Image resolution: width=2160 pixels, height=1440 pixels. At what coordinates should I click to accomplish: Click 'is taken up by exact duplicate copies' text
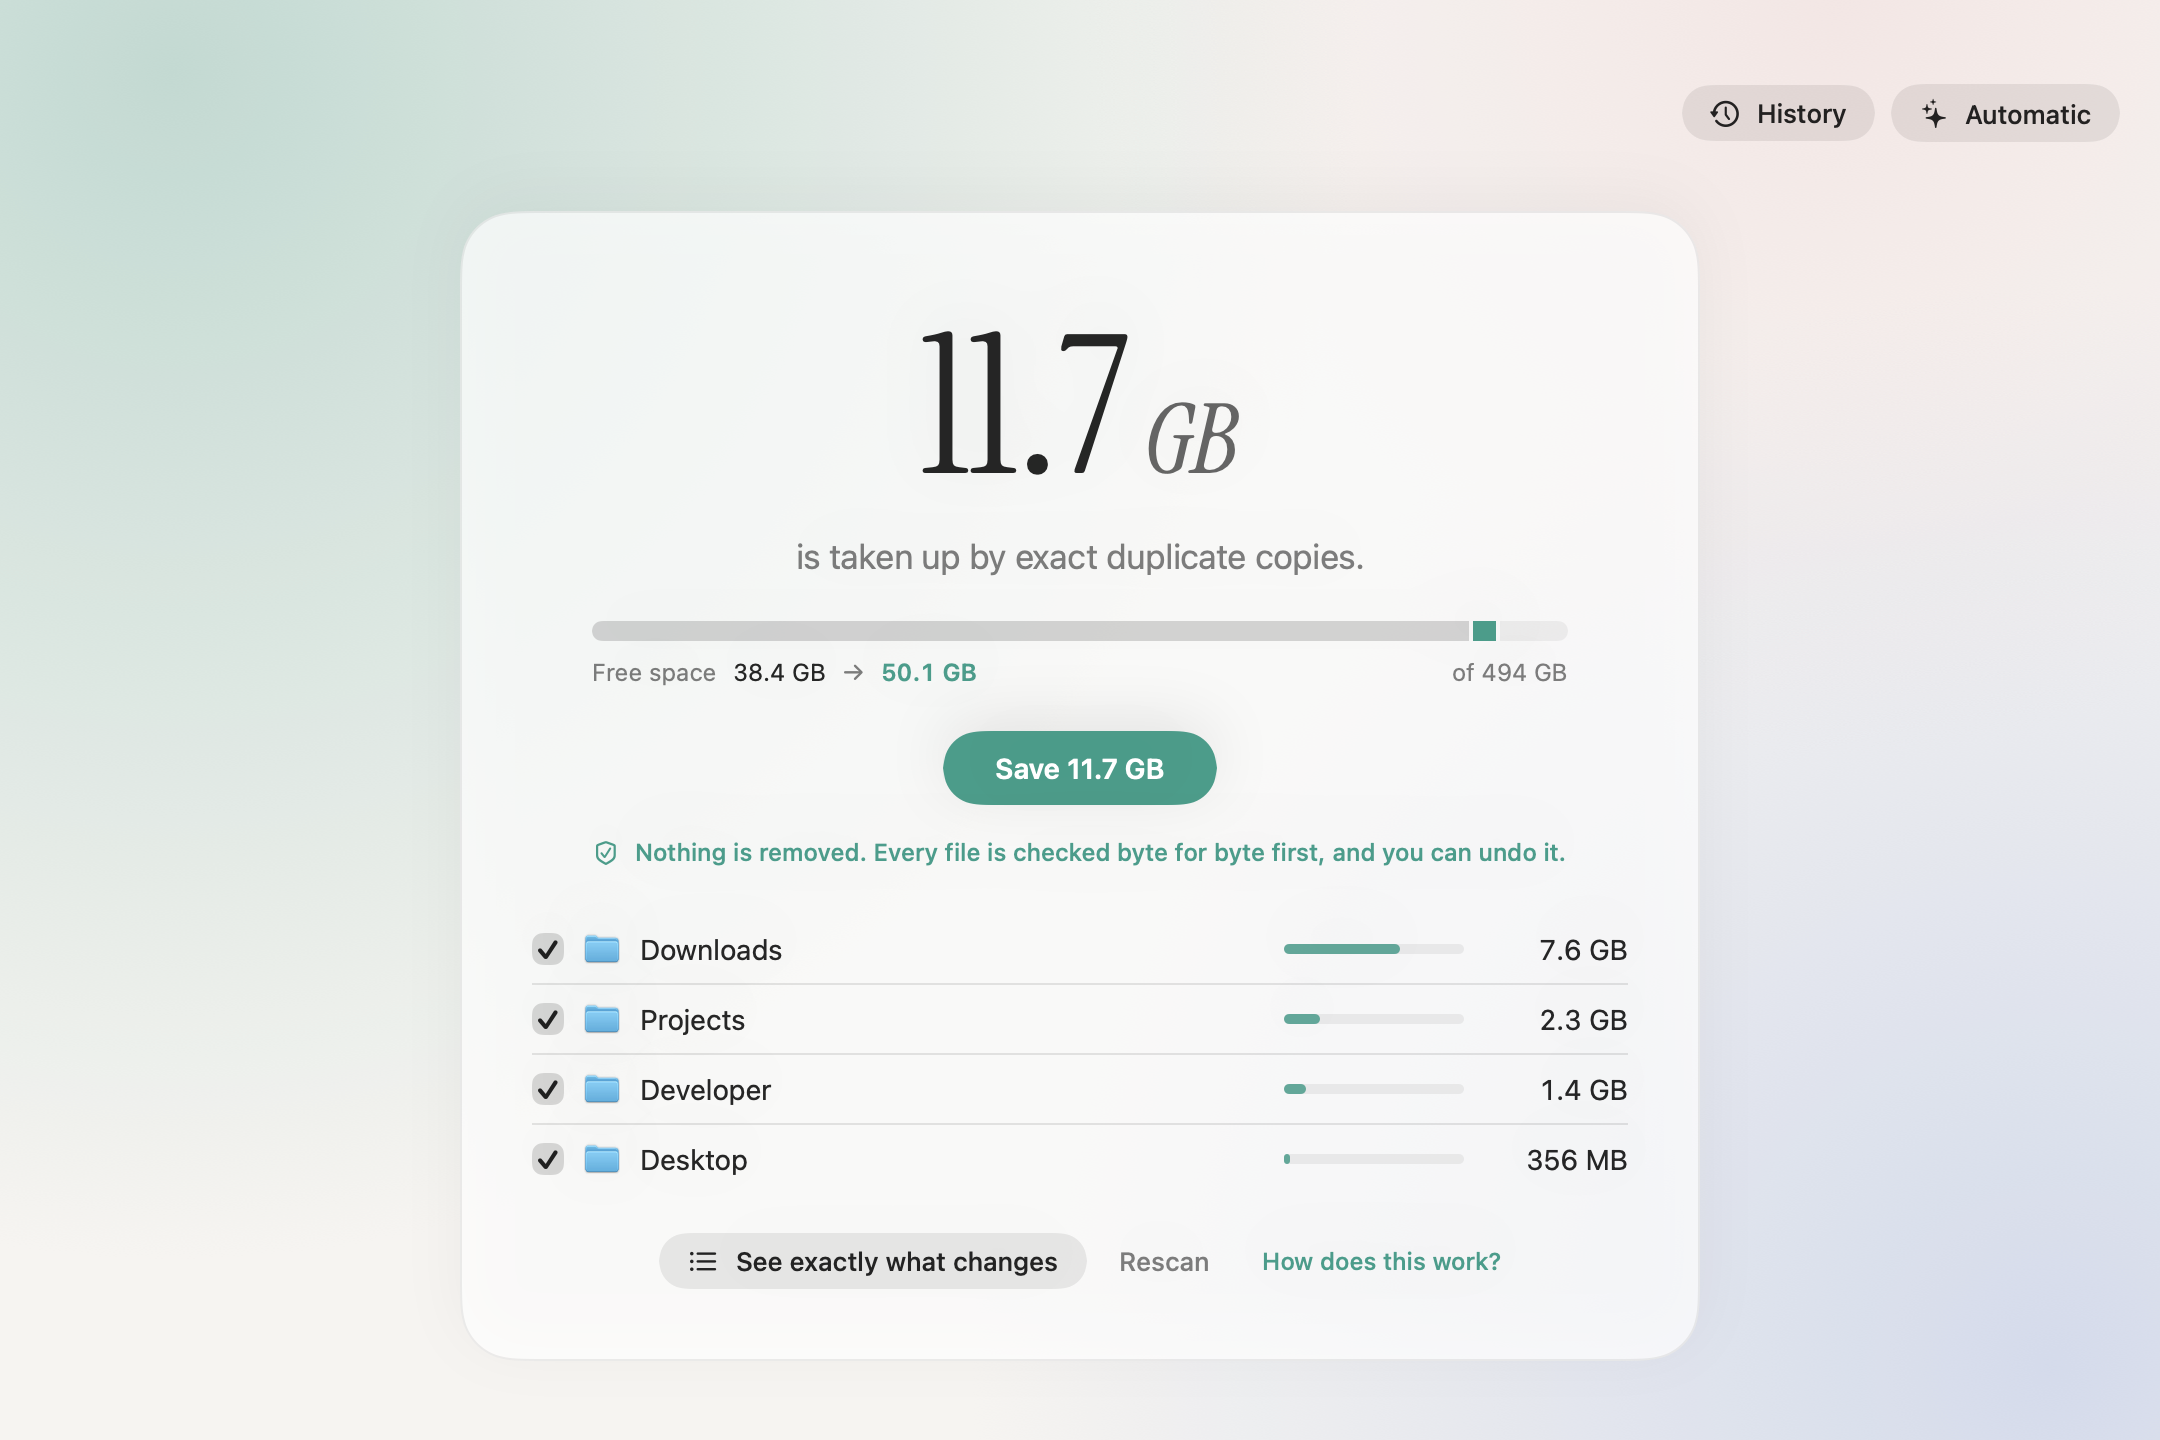(1079, 557)
